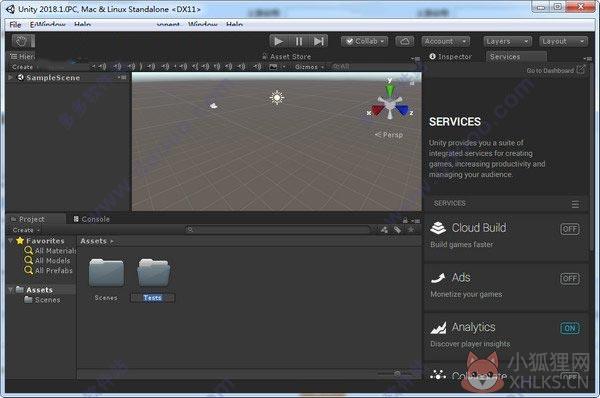Viewport: 600px width, 398px height.
Task: Pause the game with Pause button
Action: tap(299, 41)
